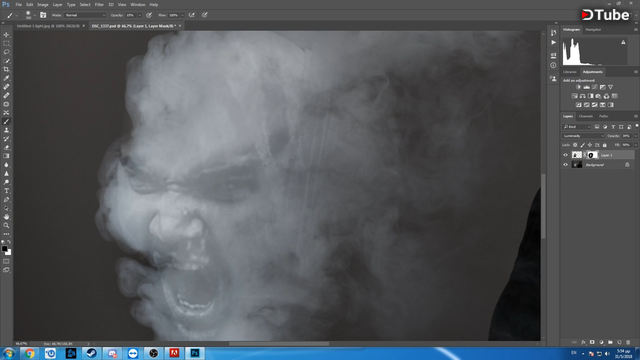
Task: Open the brush preset picker arrow
Action: tap(35, 15)
